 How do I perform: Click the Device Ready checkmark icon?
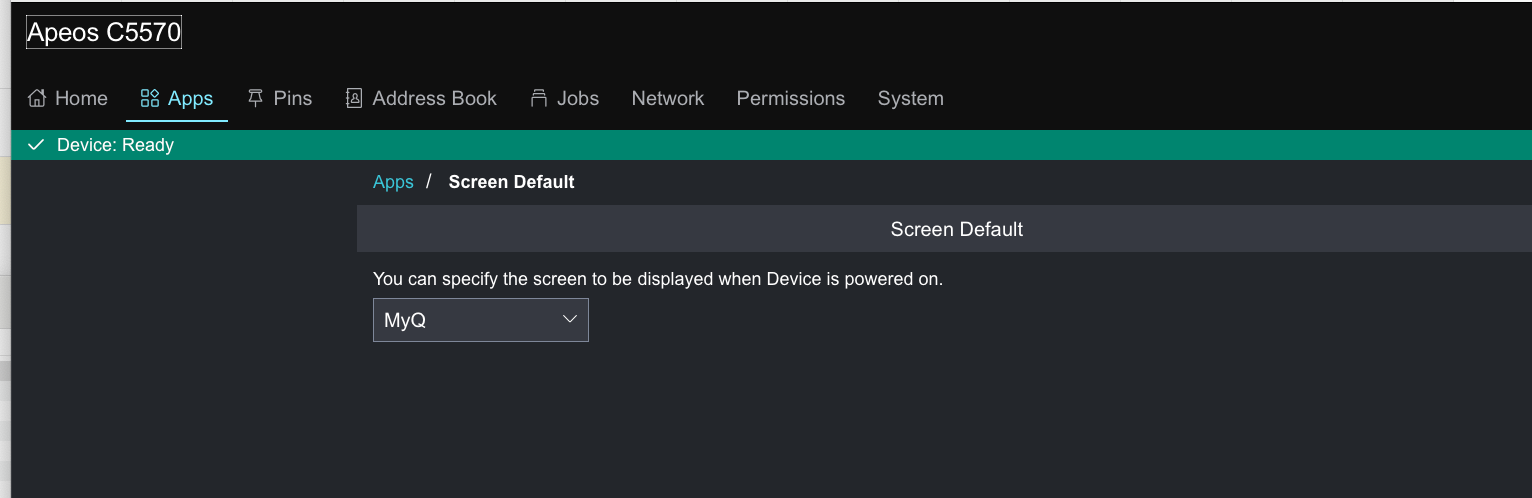coord(36,145)
